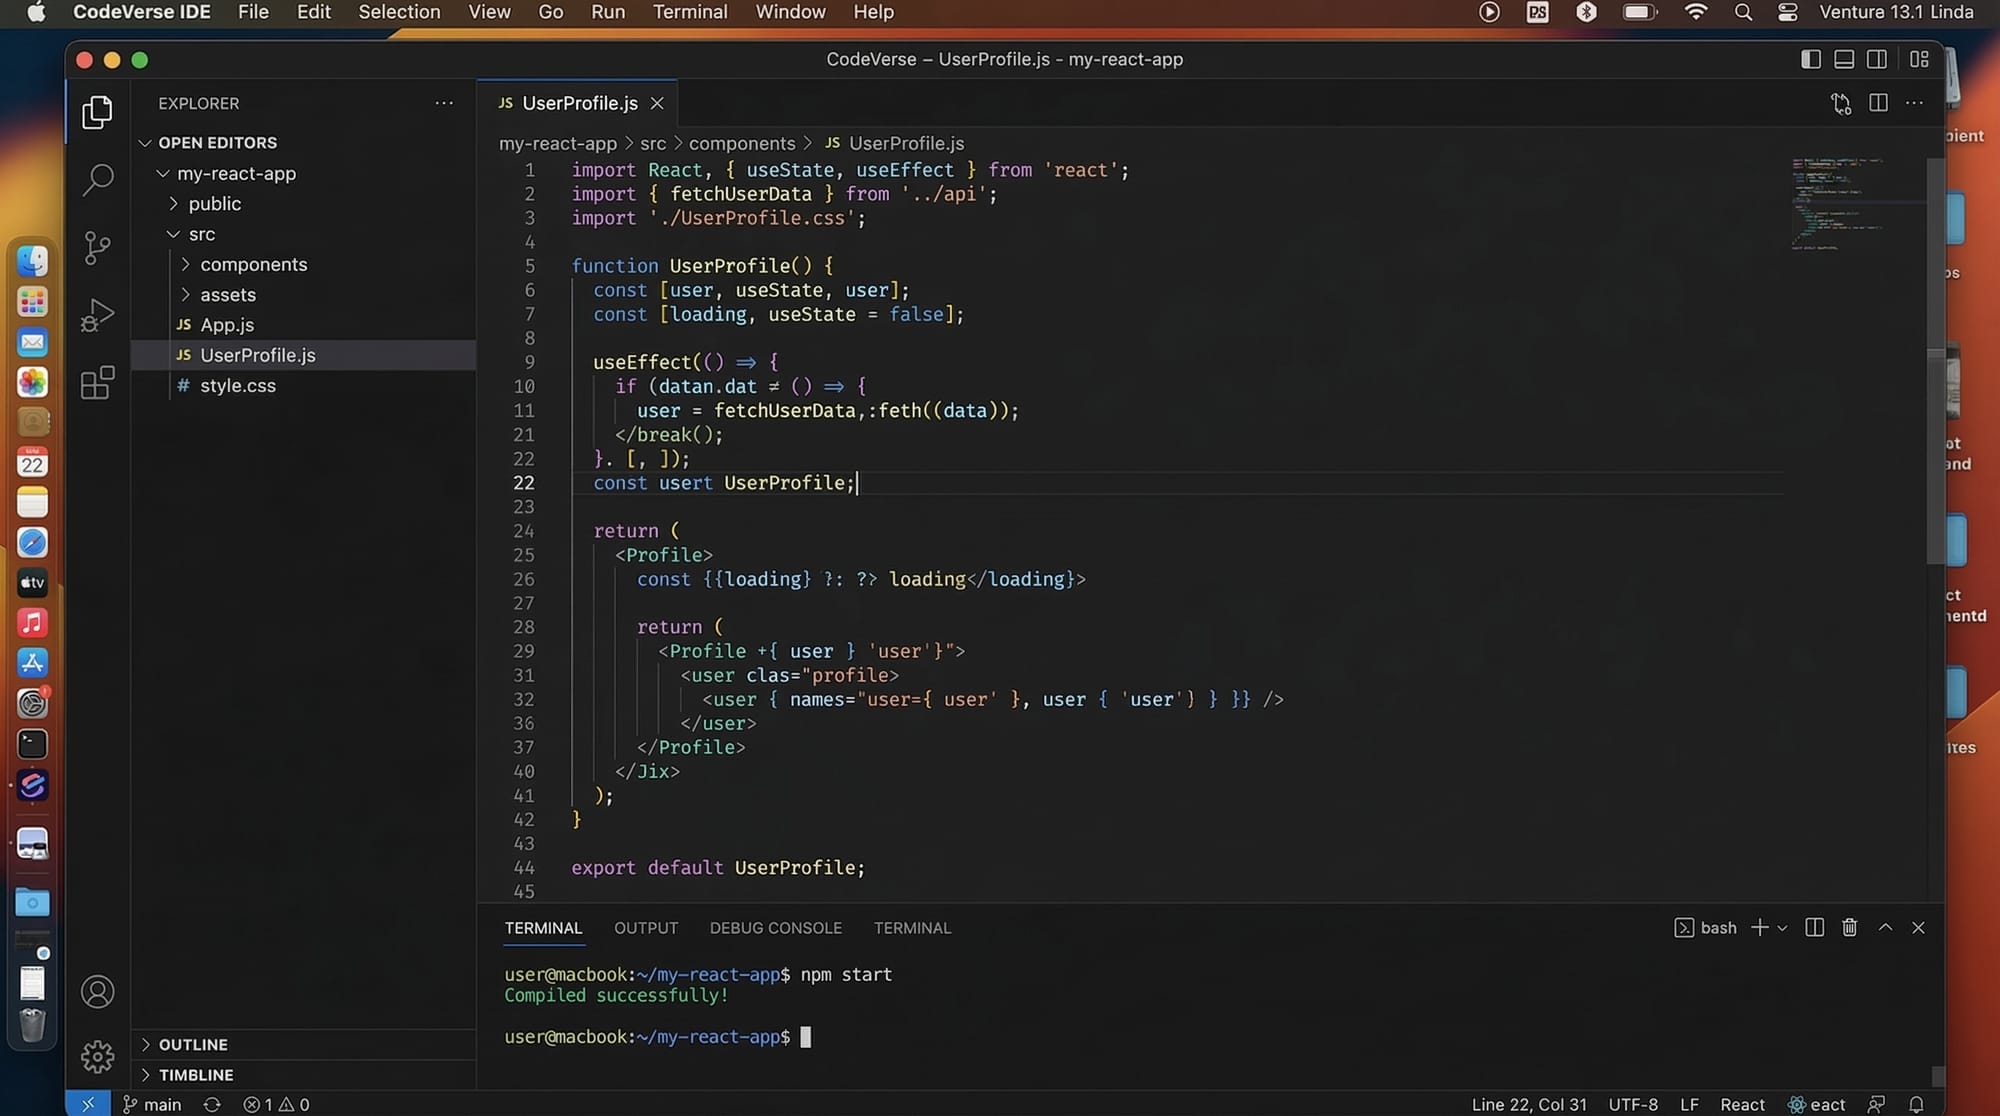Open the Search view in activity bar
The width and height of the screenshot is (2000, 1116).
tap(97, 180)
